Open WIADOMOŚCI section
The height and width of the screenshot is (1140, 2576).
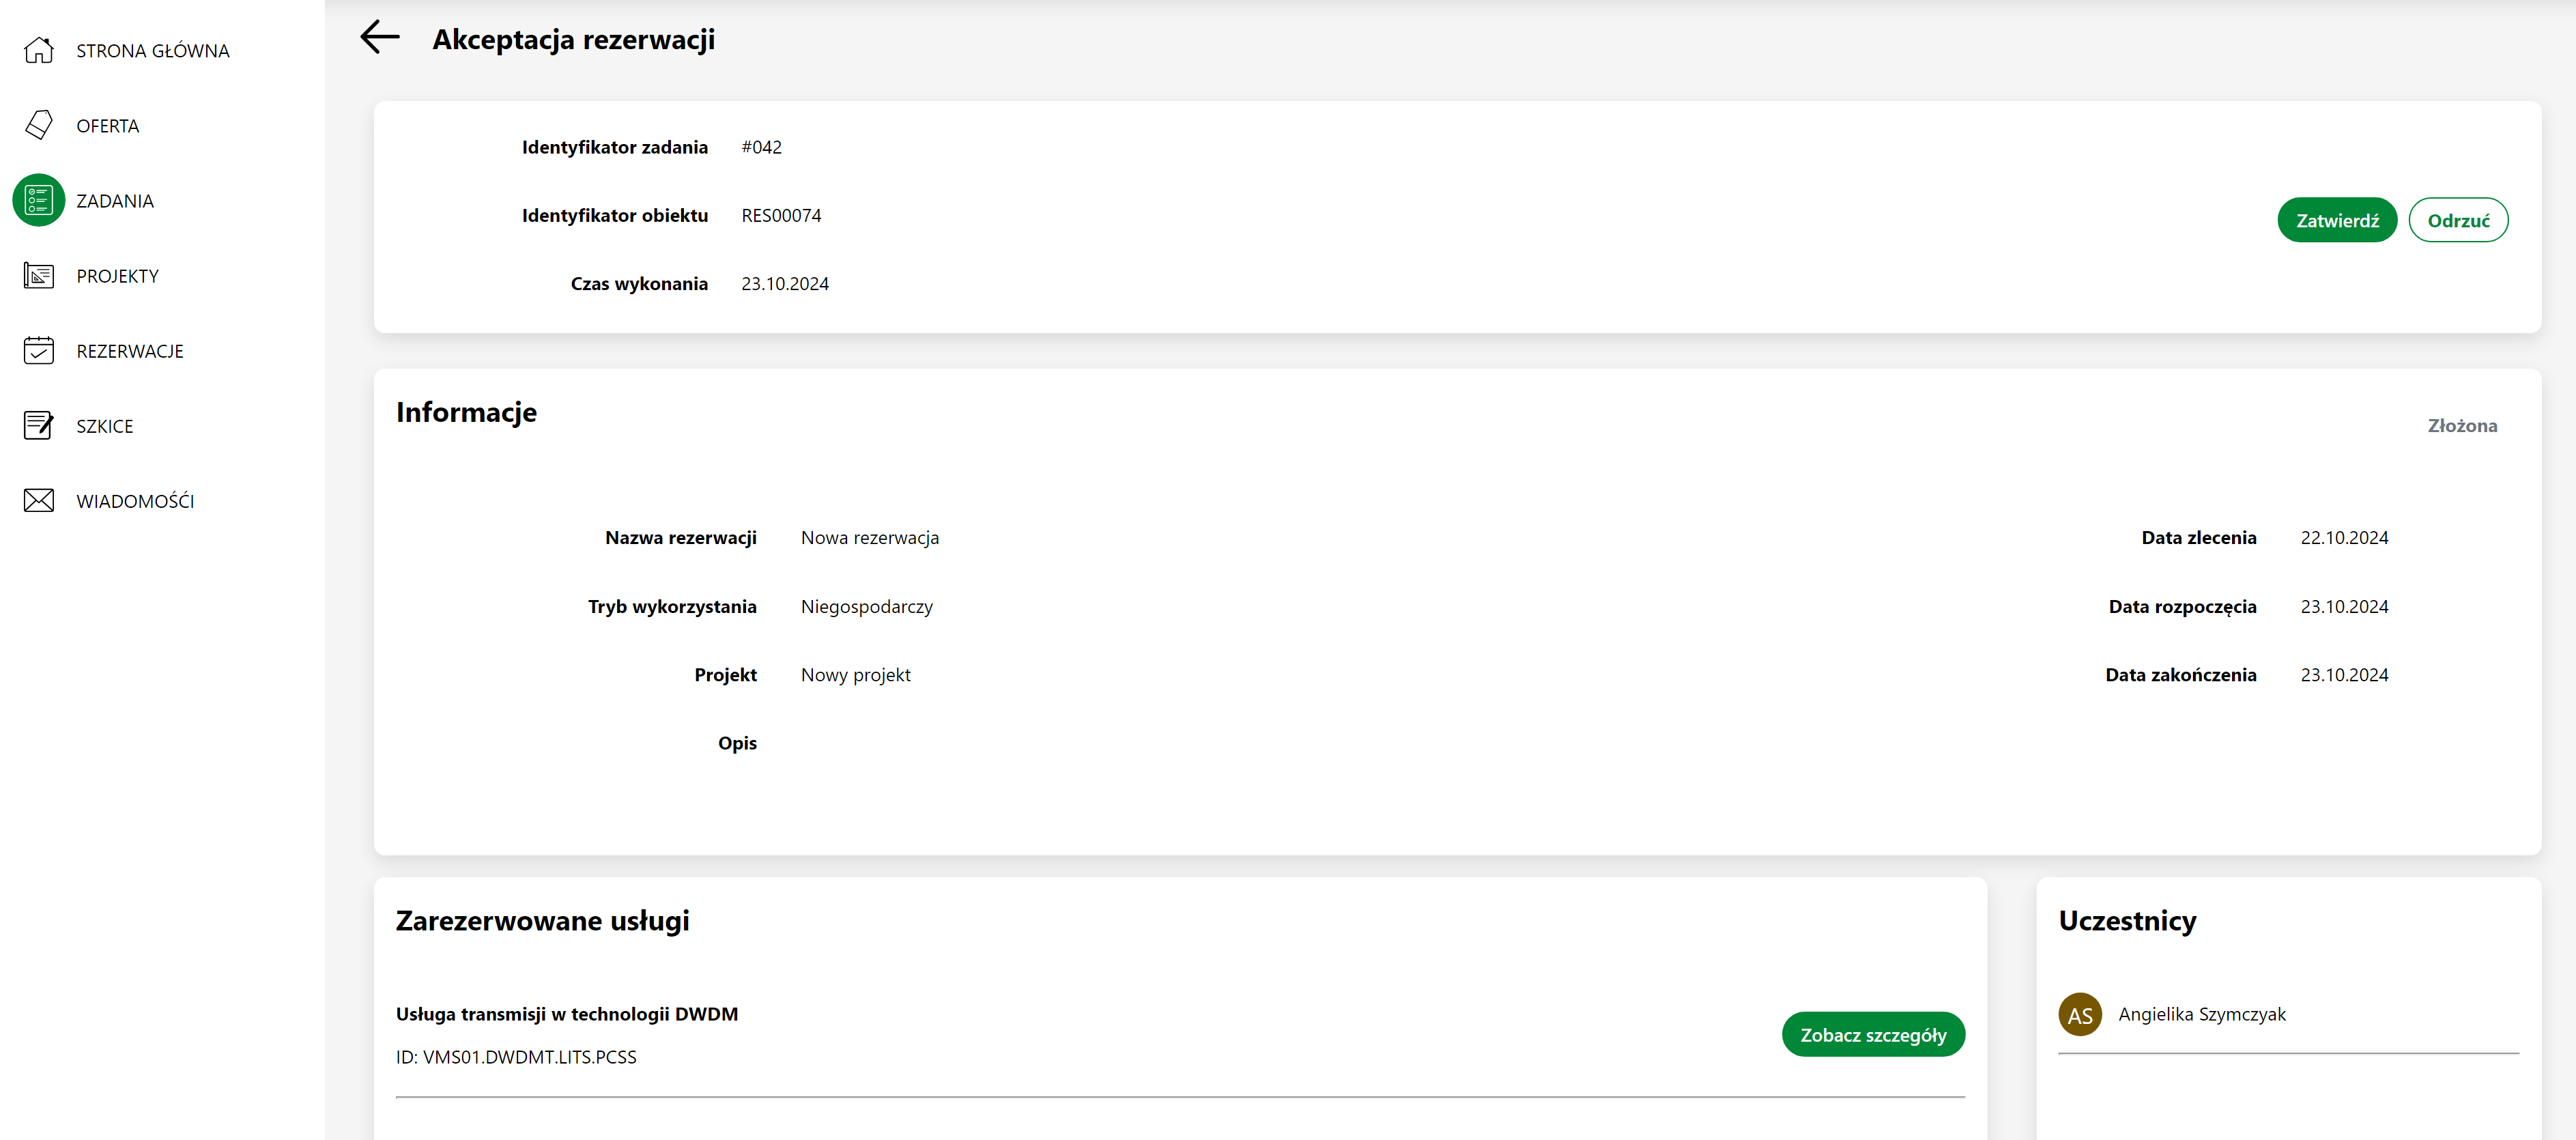point(136,501)
